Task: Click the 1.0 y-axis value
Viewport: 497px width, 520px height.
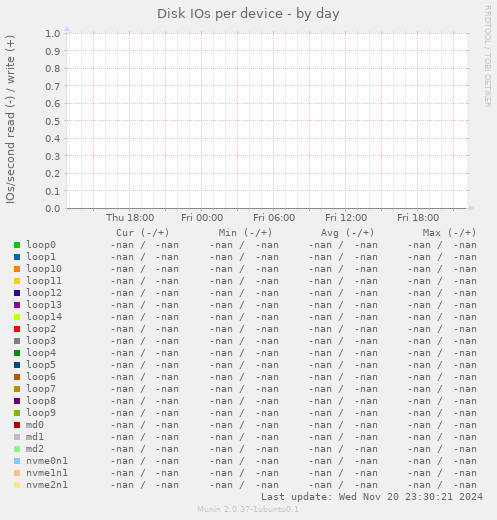Action: 53,33
